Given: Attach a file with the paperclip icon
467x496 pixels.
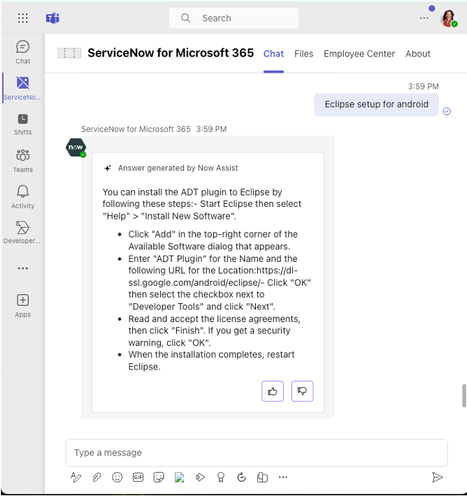Looking at the screenshot, I should click(x=96, y=477).
